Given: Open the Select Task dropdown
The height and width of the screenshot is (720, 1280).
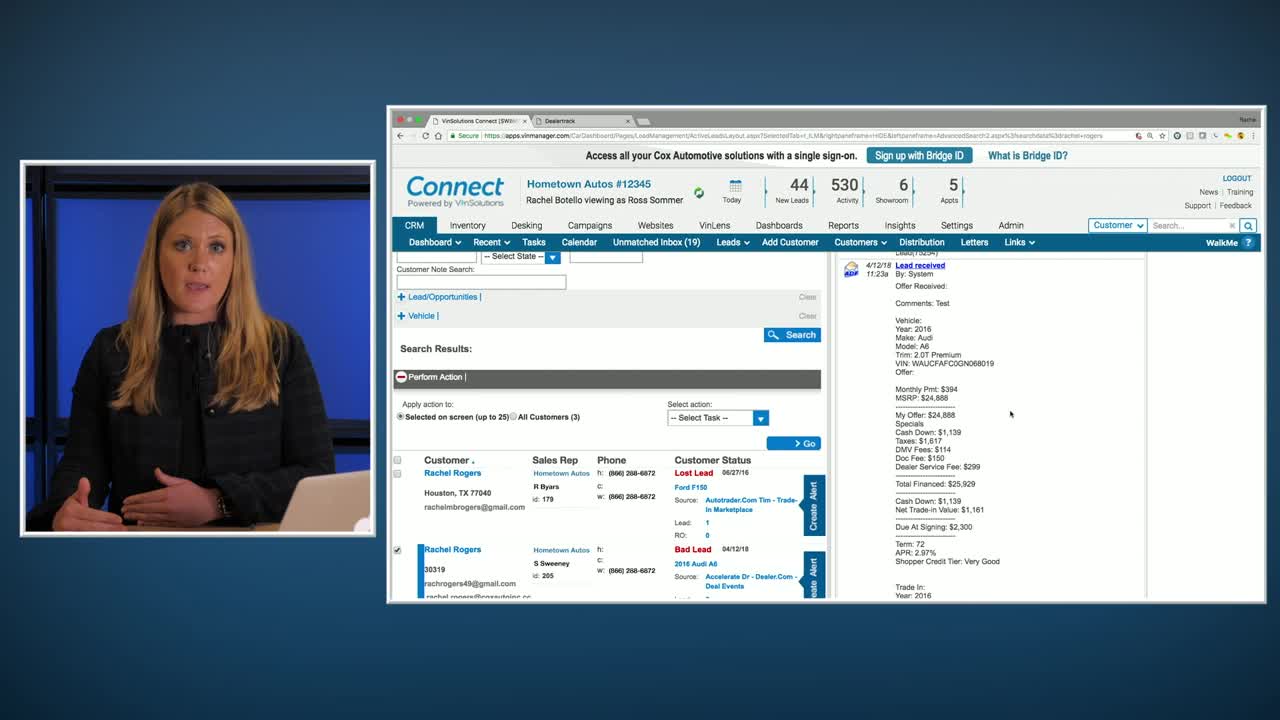Looking at the screenshot, I should (x=718, y=418).
